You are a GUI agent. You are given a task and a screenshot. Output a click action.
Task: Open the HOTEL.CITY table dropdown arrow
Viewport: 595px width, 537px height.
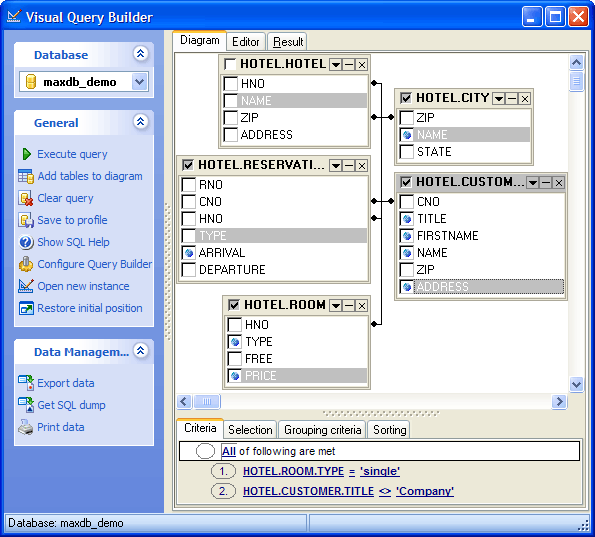tap(499, 99)
